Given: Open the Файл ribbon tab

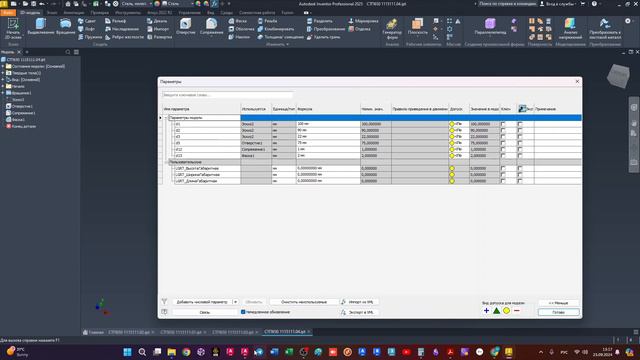Looking at the screenshot, I should click(8, 13).
